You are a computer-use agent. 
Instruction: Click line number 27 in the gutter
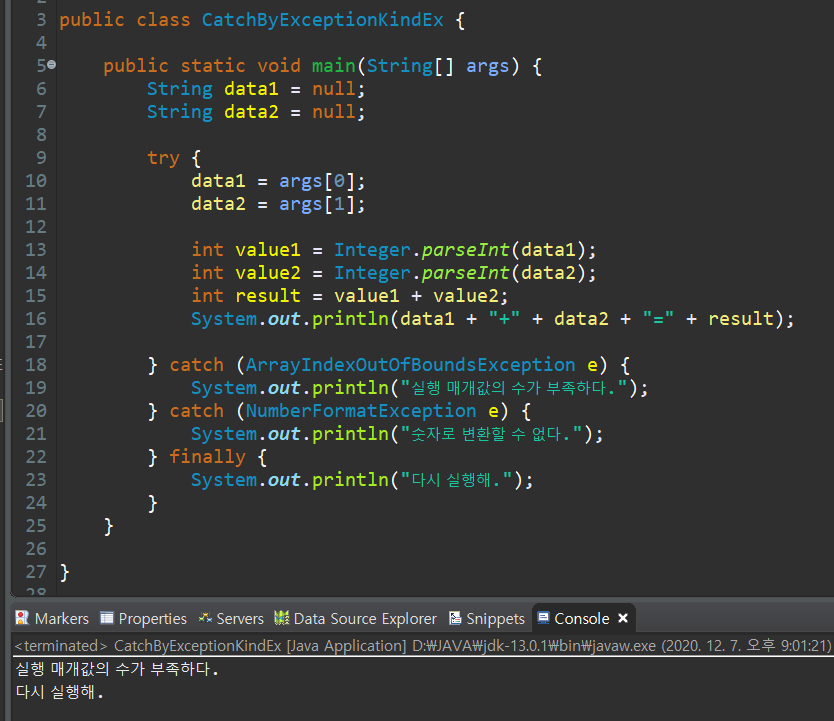tap(36, 572)
